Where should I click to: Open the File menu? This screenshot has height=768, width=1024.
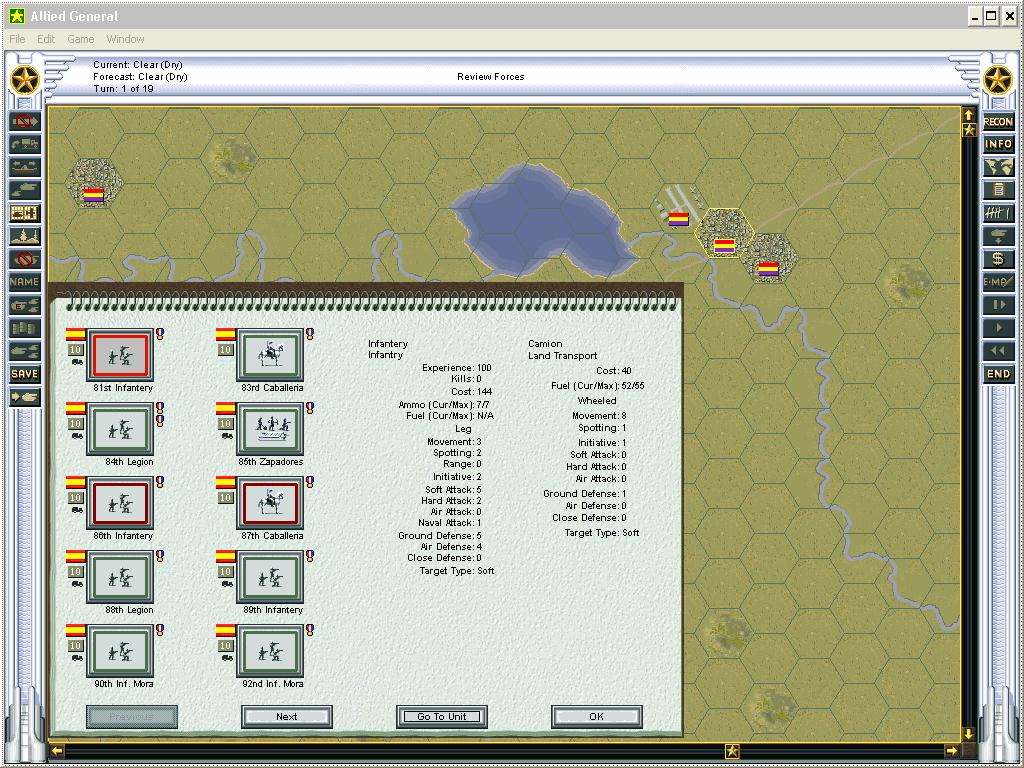coord(17,39)
